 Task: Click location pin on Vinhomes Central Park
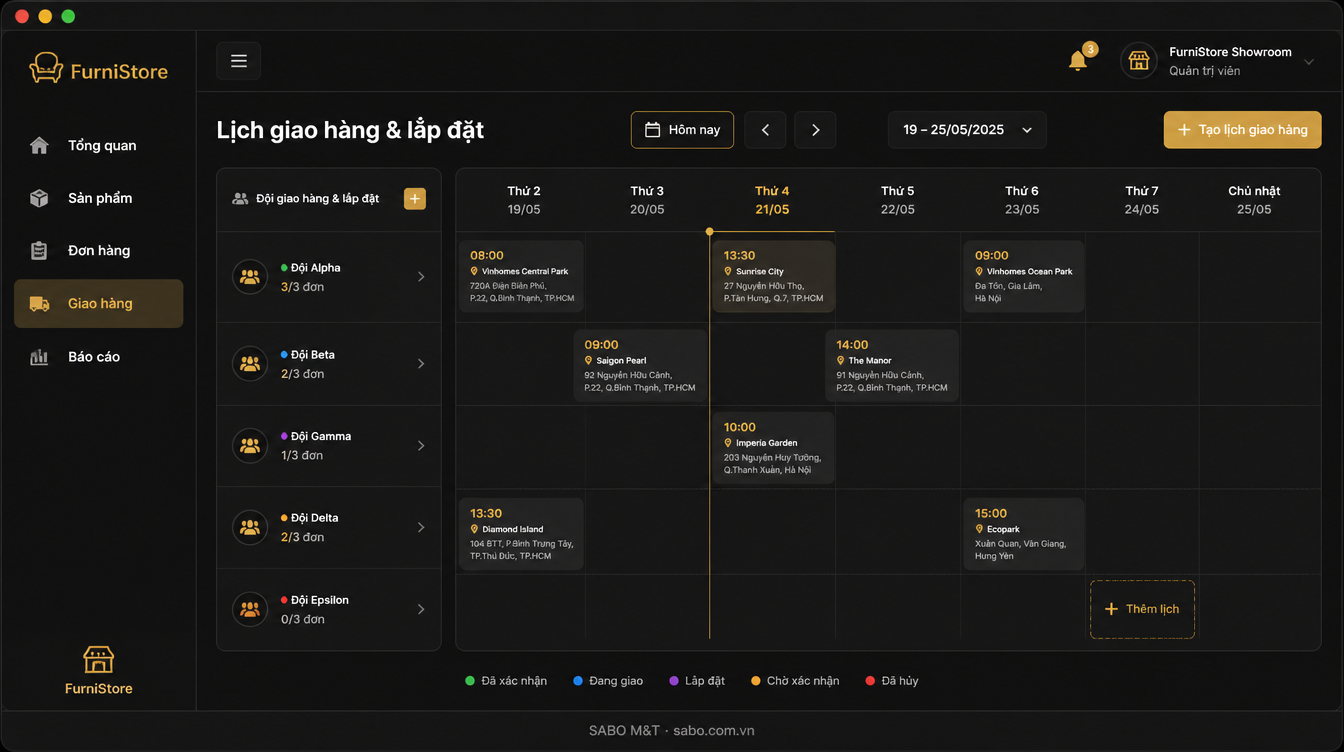click(x=474, y=271)
